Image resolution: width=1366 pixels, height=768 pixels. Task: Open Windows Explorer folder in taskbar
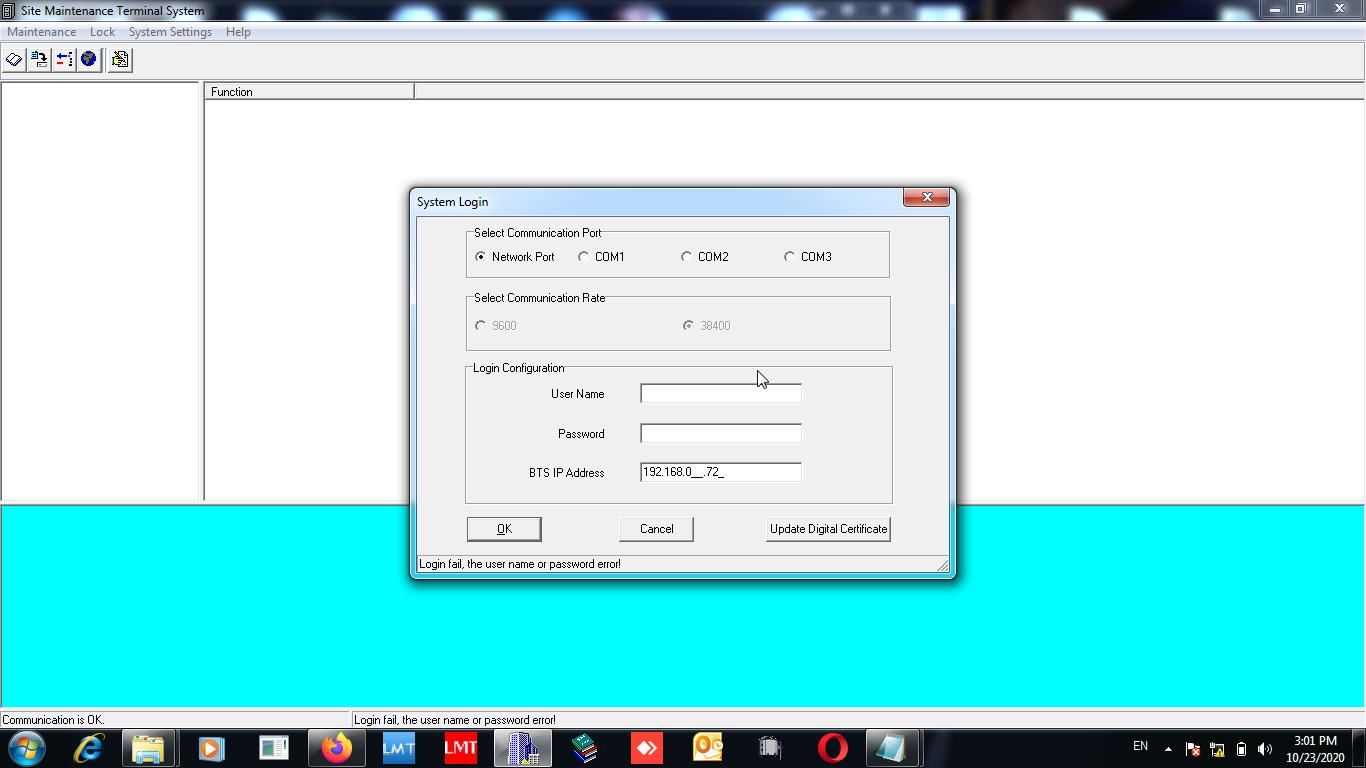click(148, 748)
